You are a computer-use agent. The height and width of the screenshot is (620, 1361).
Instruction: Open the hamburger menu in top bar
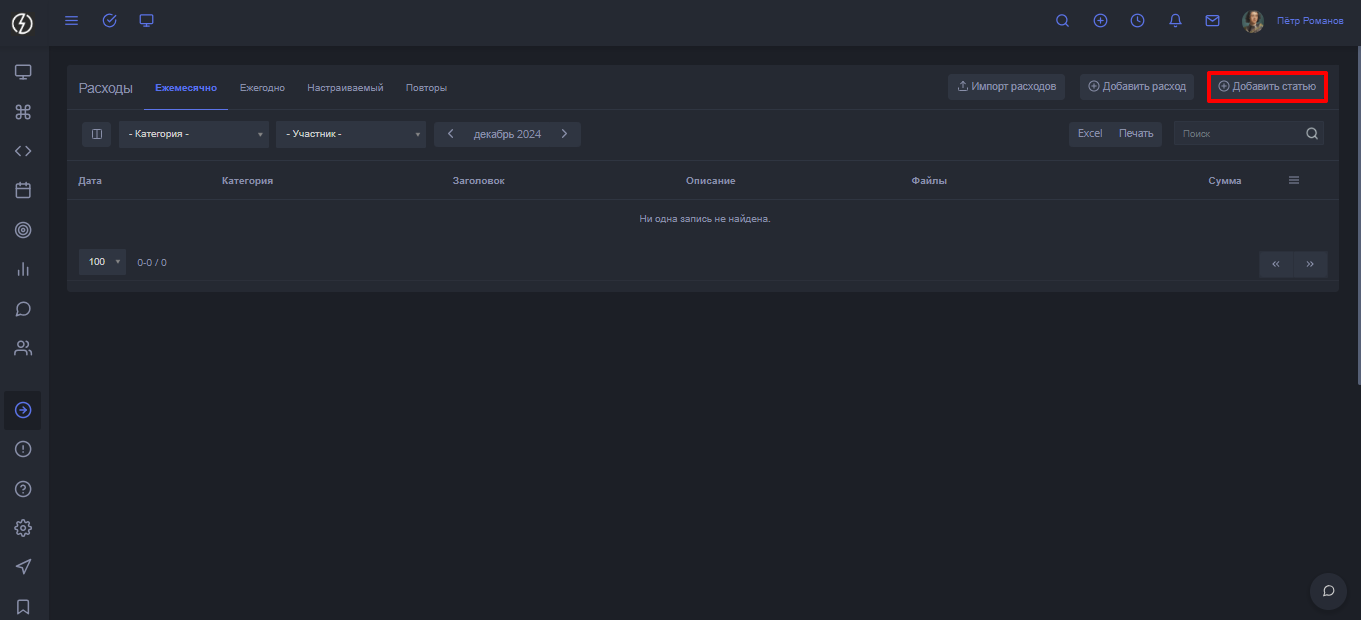tap(71, 20)
